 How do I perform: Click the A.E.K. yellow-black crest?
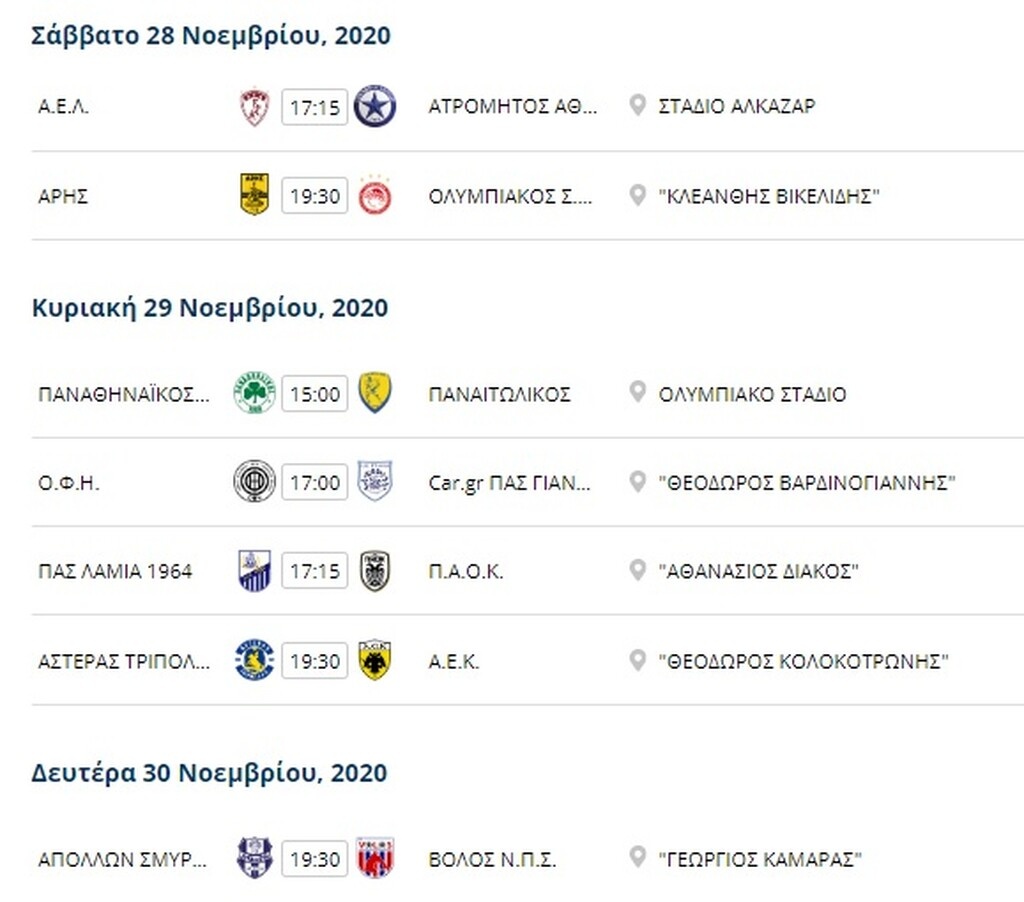[x=375, y=660]
